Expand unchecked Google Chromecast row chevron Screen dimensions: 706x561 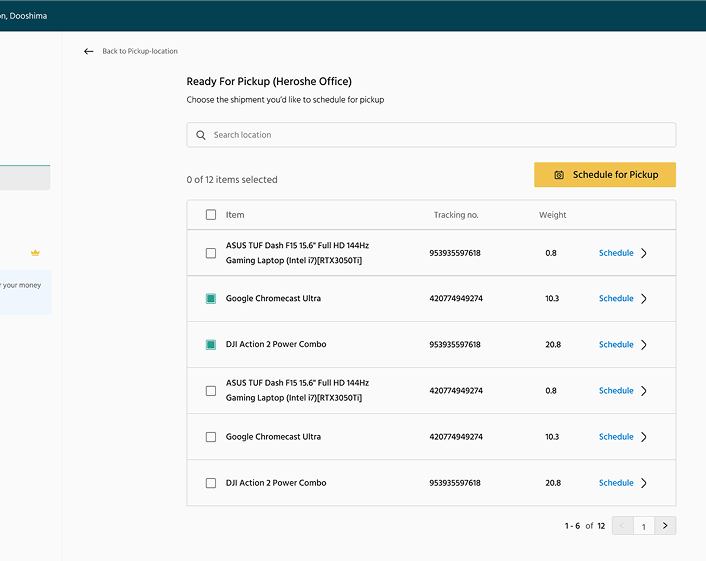[x=644, y=437]
